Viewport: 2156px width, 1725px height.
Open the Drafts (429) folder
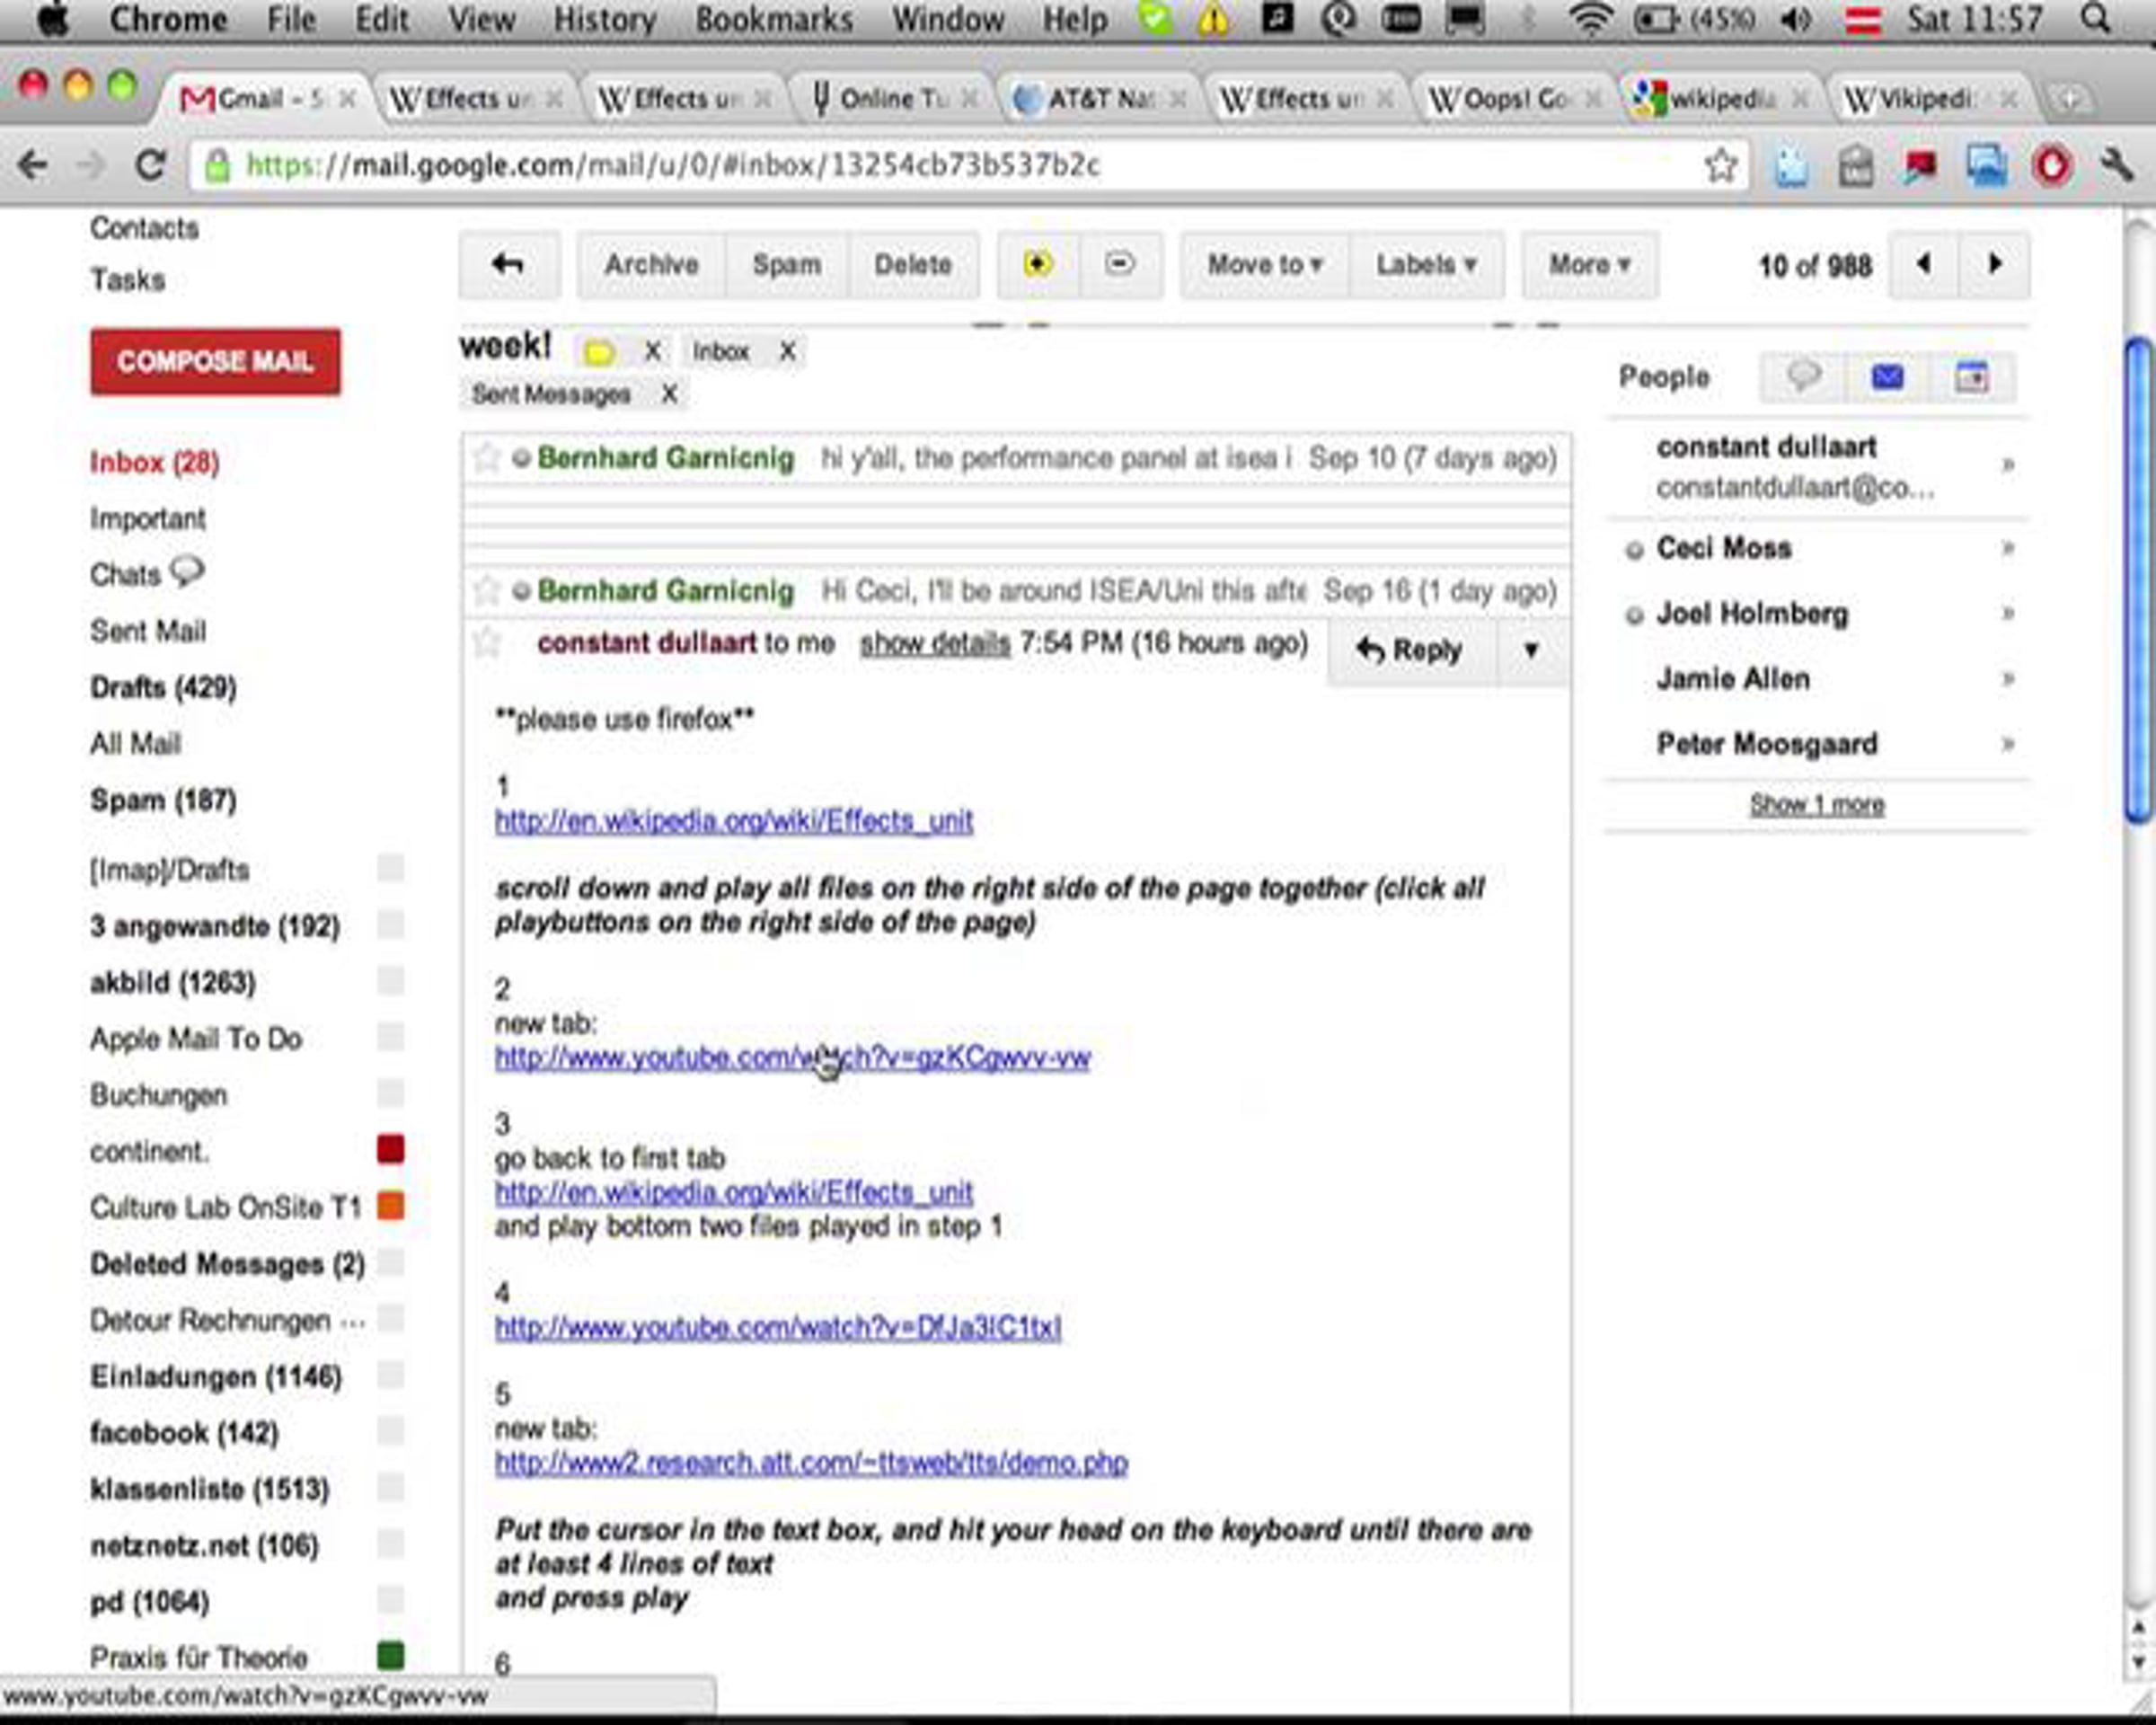163,687
